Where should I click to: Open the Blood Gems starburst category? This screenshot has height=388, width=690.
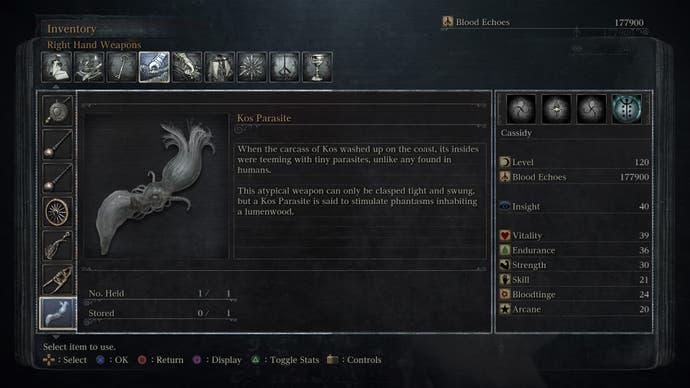point(252,67)
